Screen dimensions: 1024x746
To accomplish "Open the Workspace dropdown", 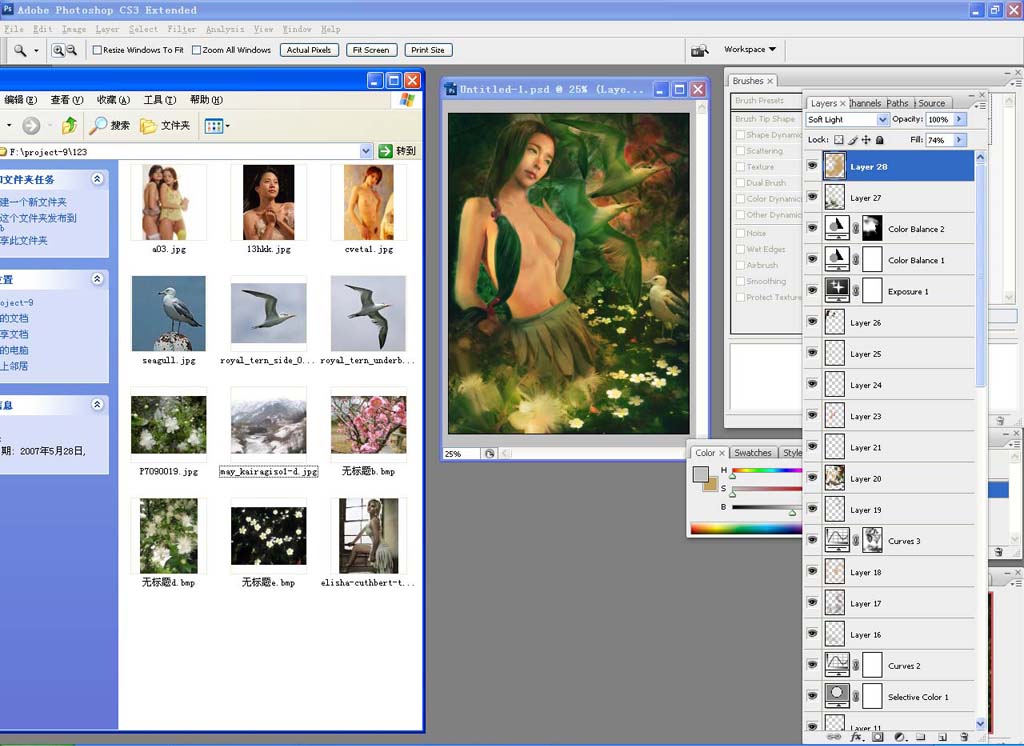I will 750,50.
